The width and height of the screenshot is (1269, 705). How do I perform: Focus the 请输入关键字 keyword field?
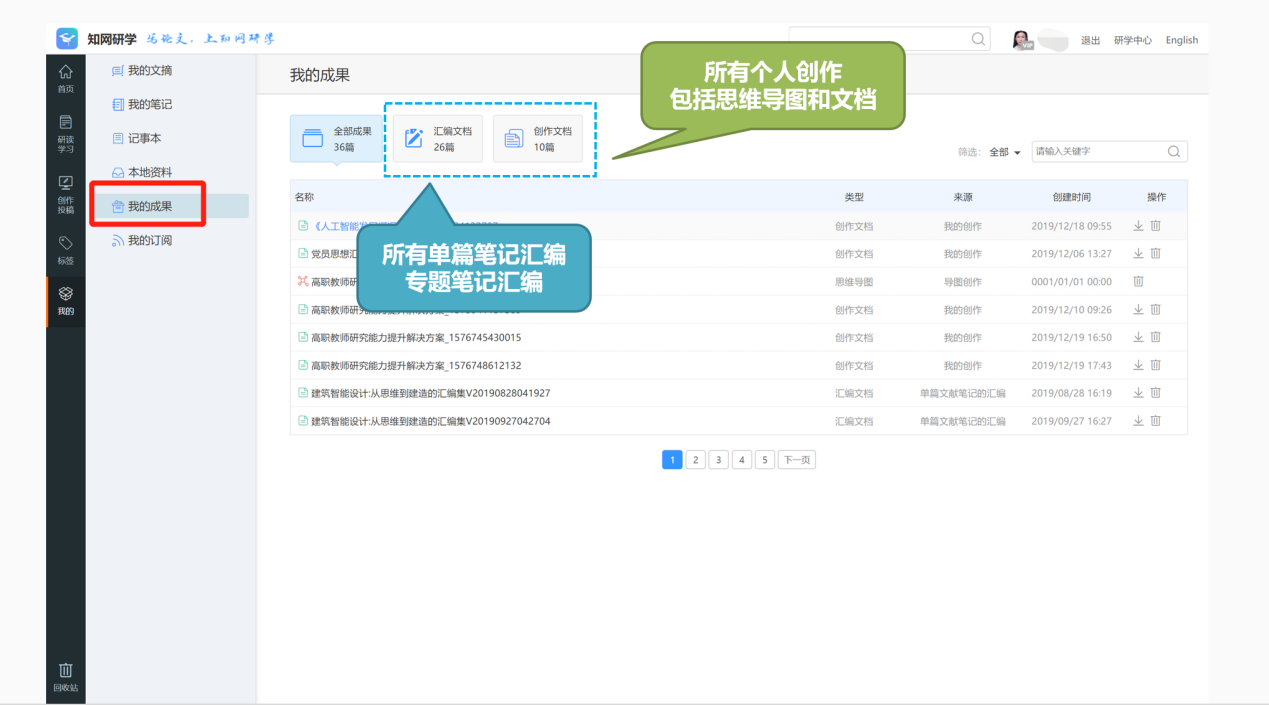(1098, 152)
